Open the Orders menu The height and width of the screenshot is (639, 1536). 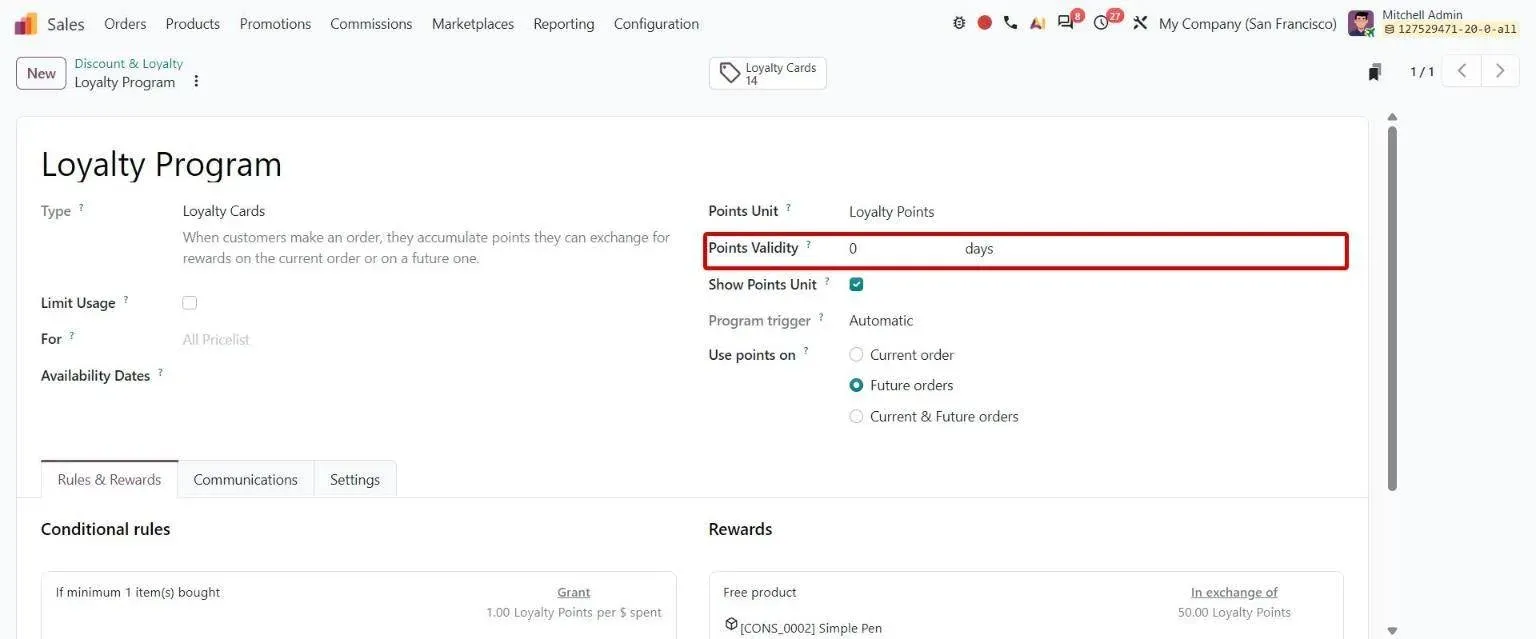(x=125, y=24)
